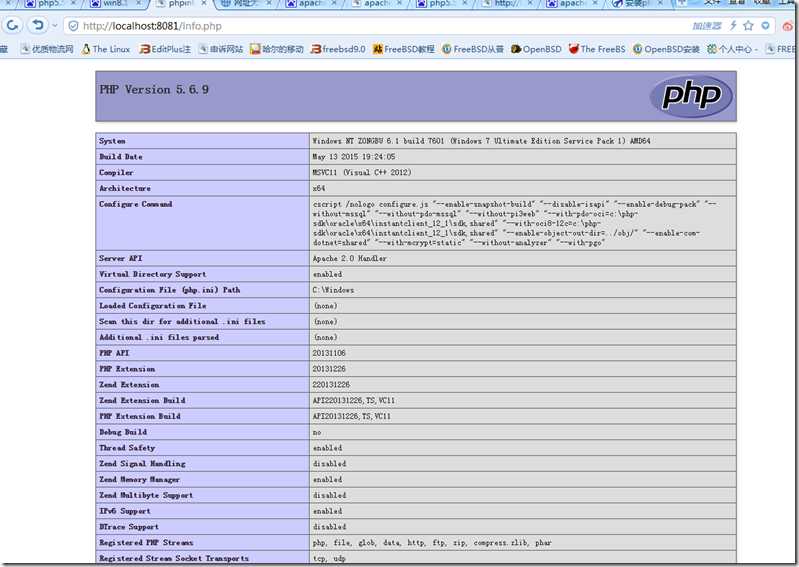Click the lightning bolt accelerator icon
This screenshot has width=799, height=567.
point(733,25)
